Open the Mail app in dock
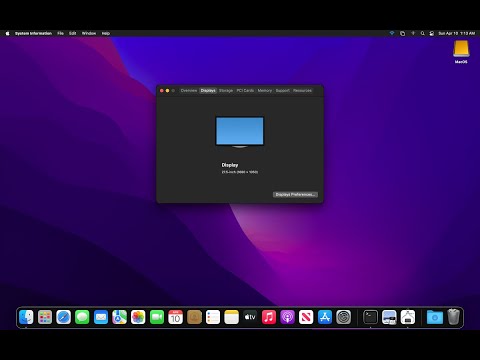Viewport: 480px width, 360px height. click(x=101, y=317)
